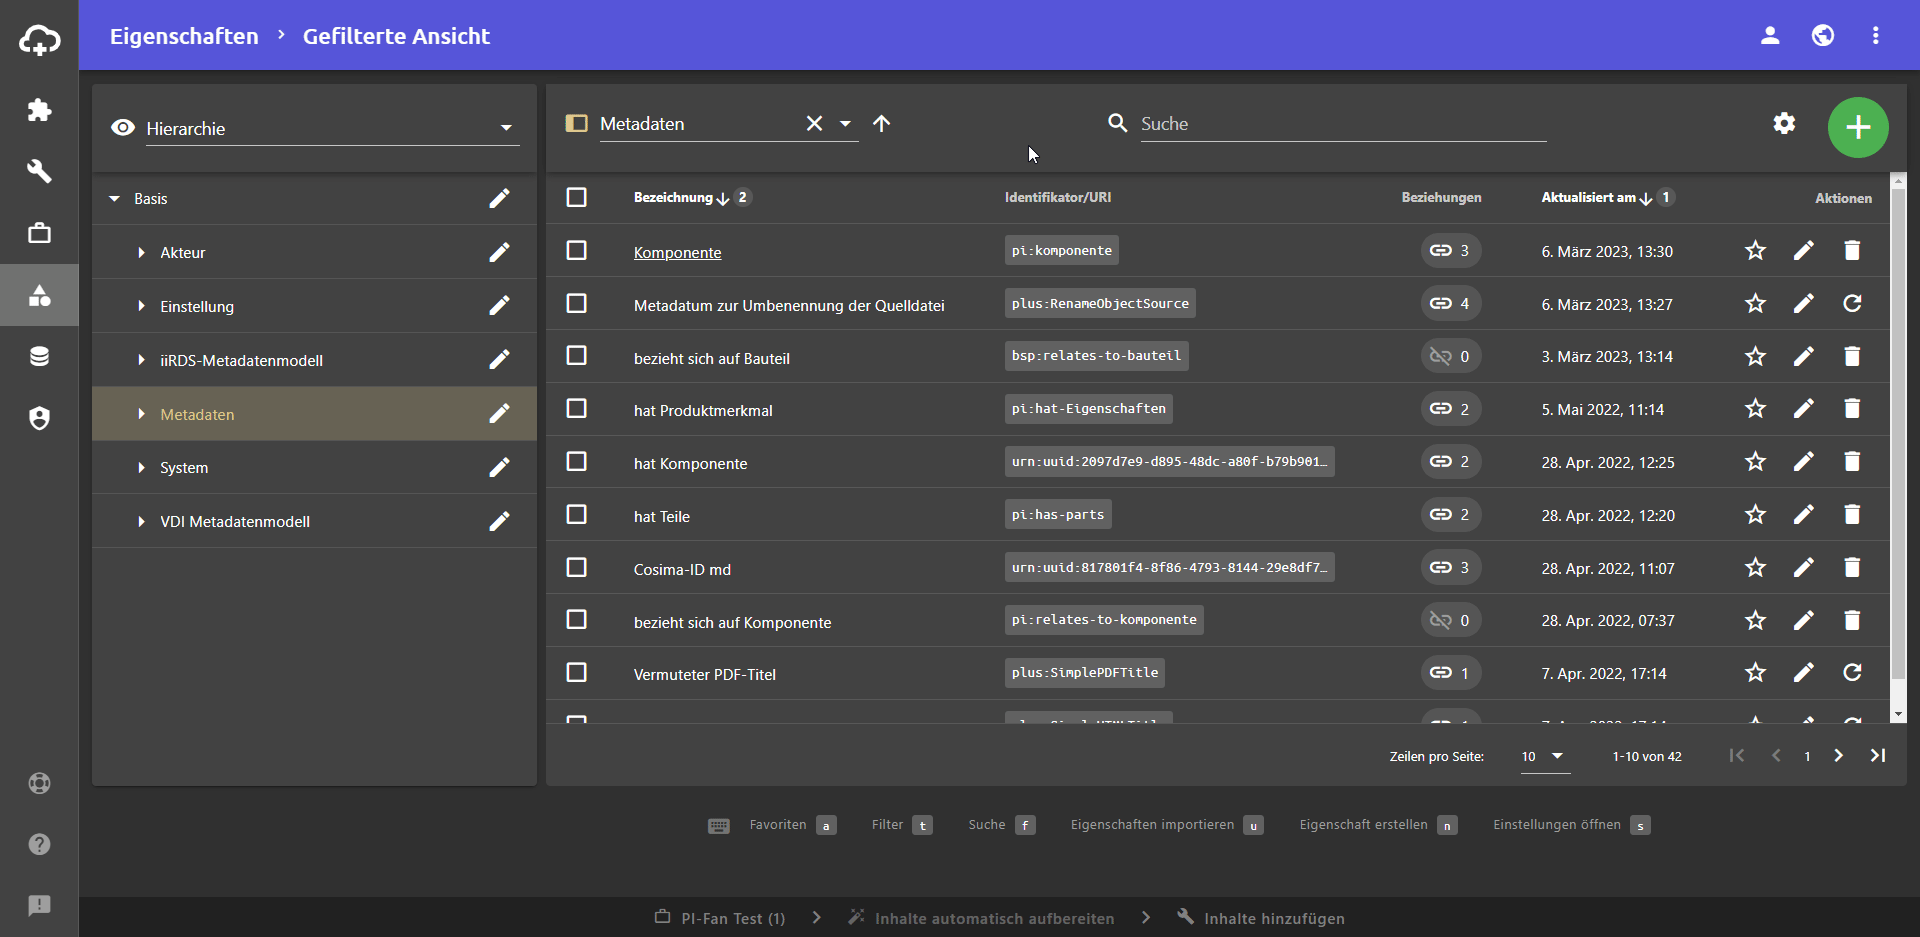Image resolution: width=1920 pixels, height=937 pixels.
Task: Open table settings gear icon
Action: [x=1784, y=123]
